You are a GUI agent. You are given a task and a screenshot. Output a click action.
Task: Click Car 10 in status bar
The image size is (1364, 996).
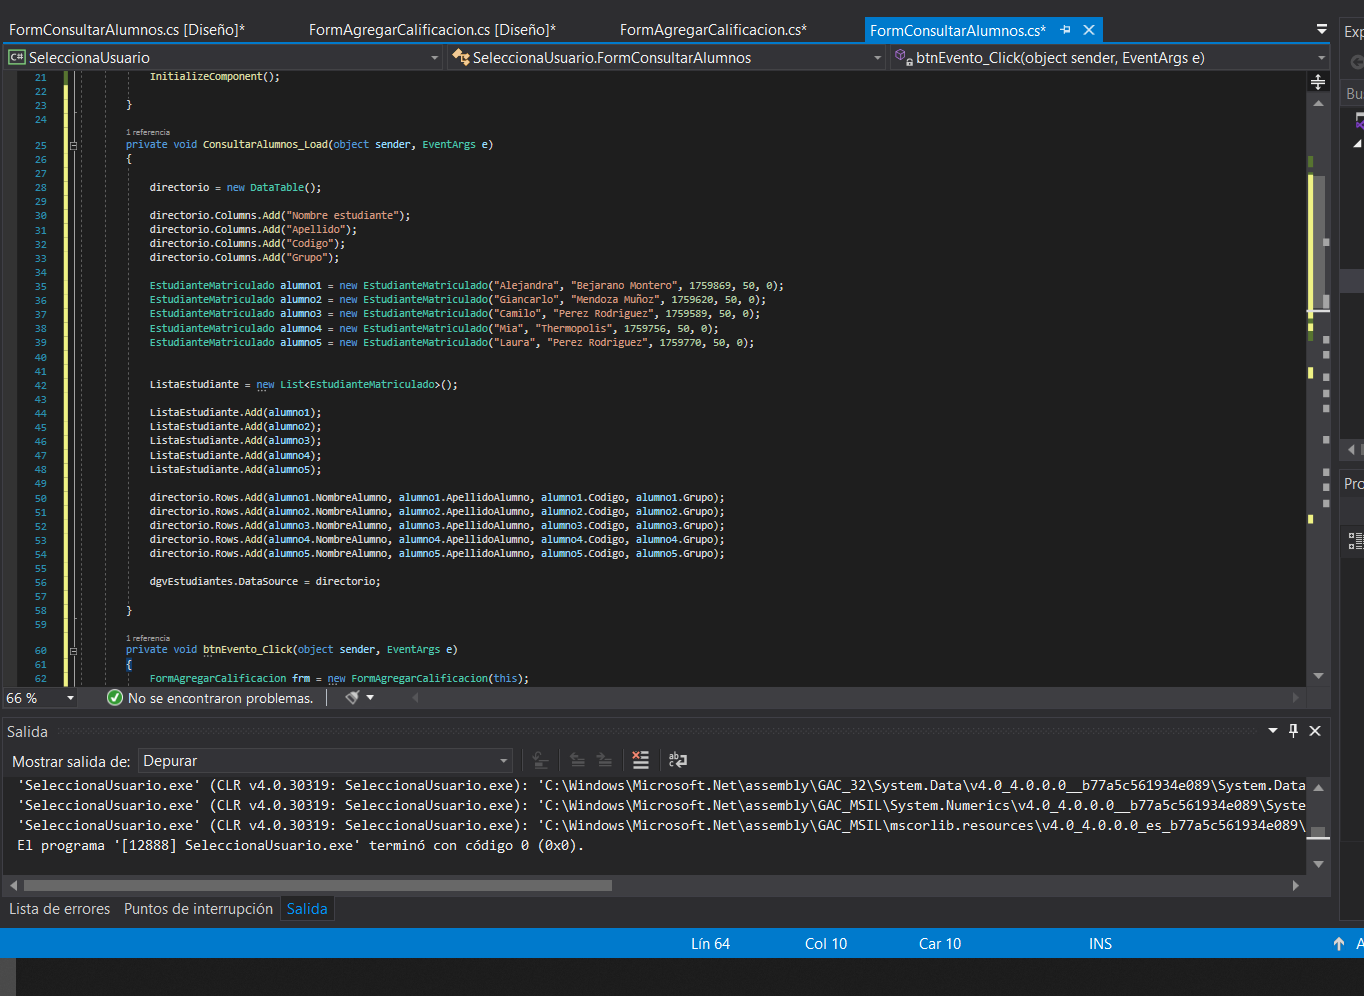click(x=940, y=944)
